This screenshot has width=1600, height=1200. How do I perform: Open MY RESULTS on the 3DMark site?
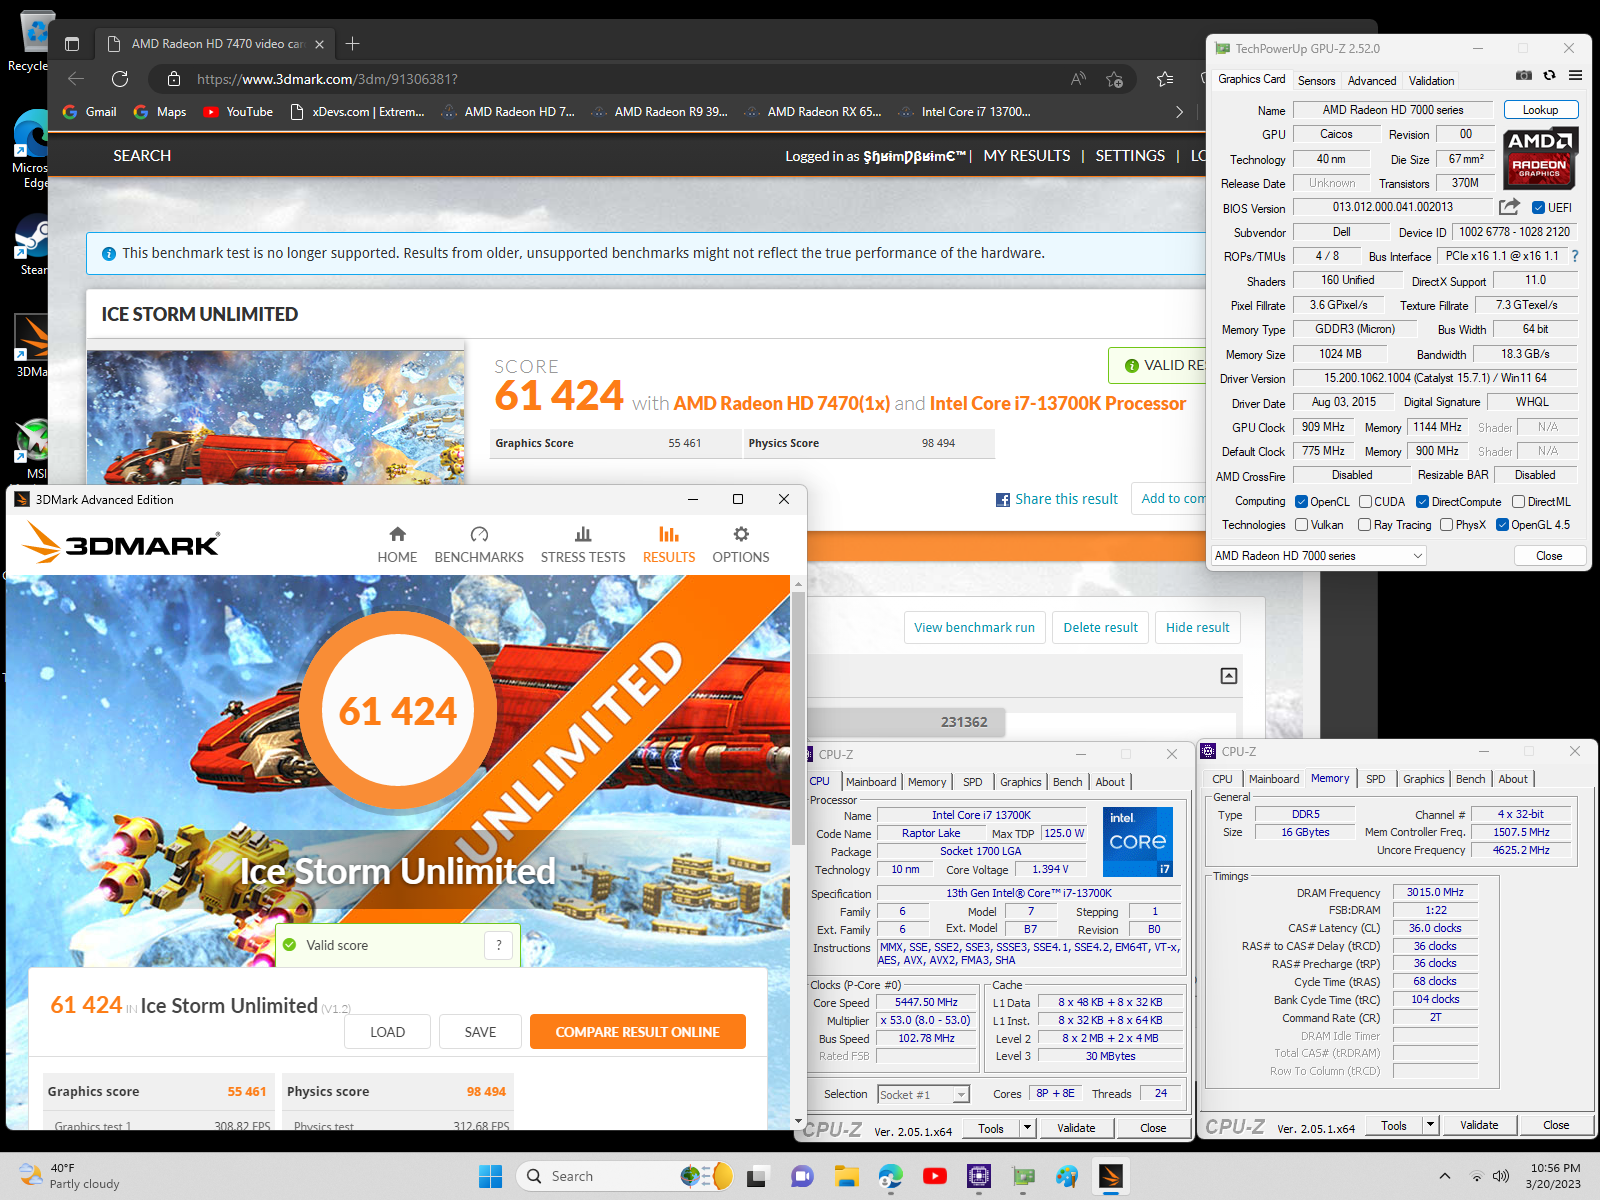pyautogui.click(x=1027, y=156)
